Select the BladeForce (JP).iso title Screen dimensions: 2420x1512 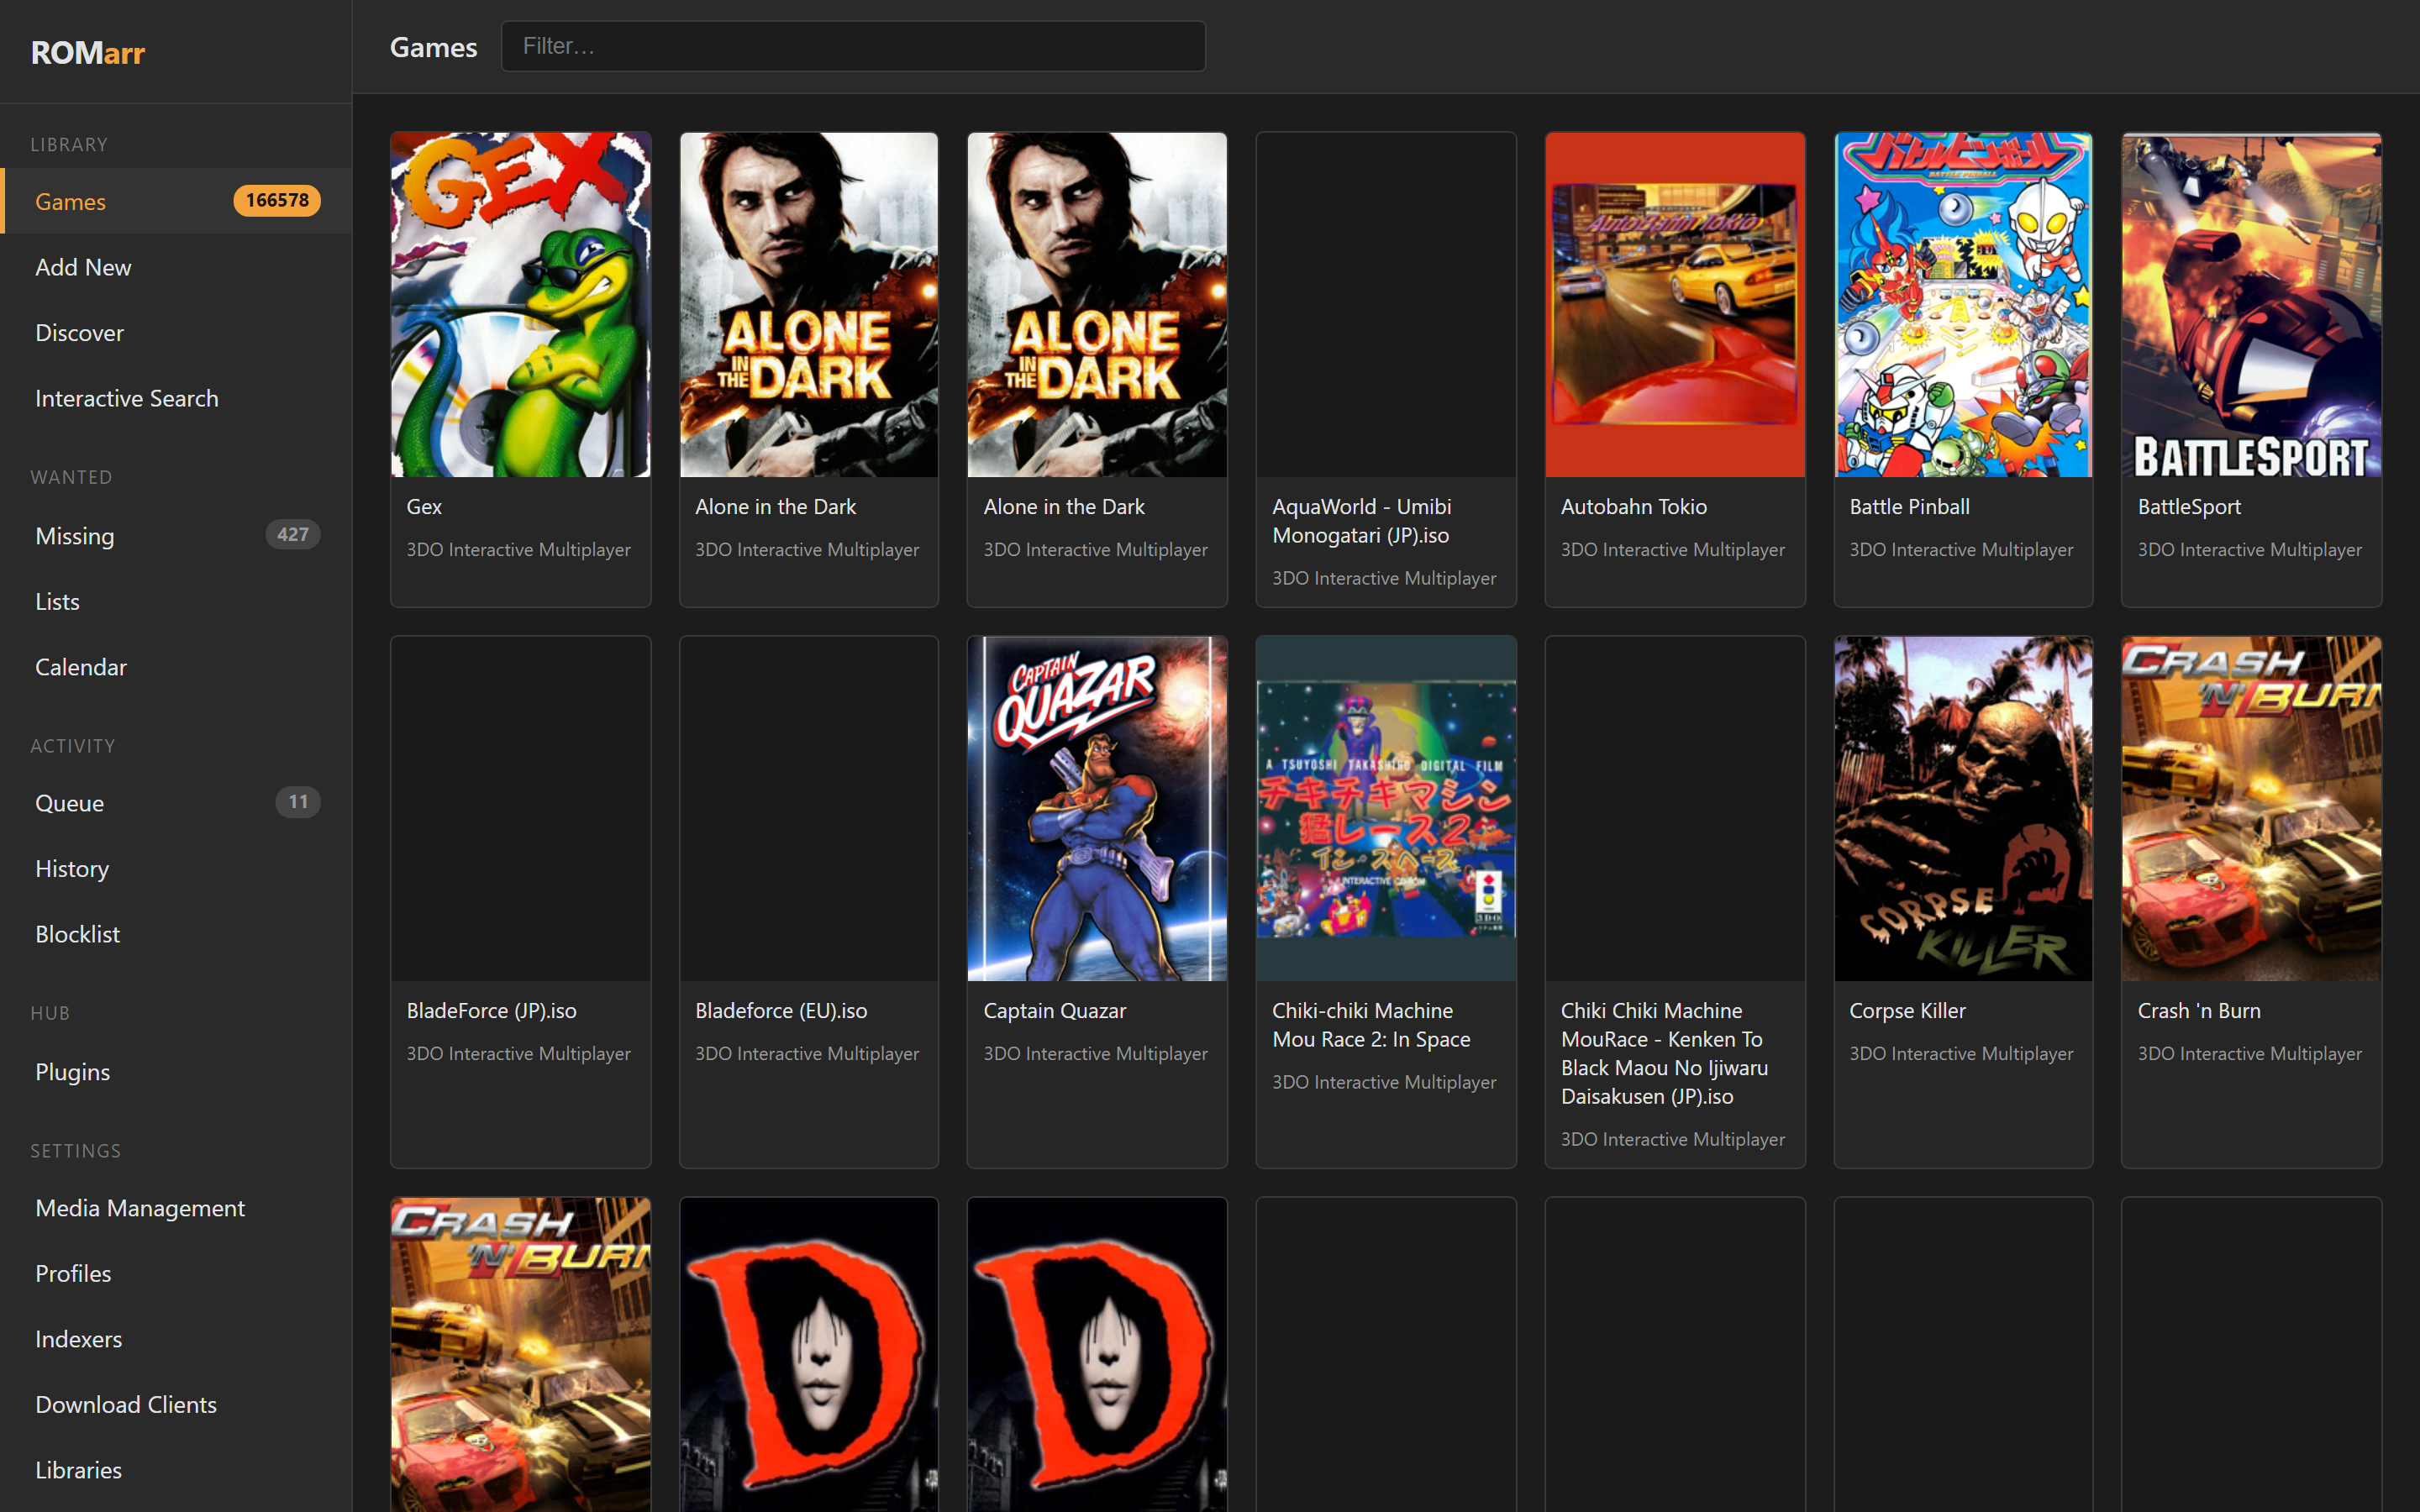[491, 1011]
